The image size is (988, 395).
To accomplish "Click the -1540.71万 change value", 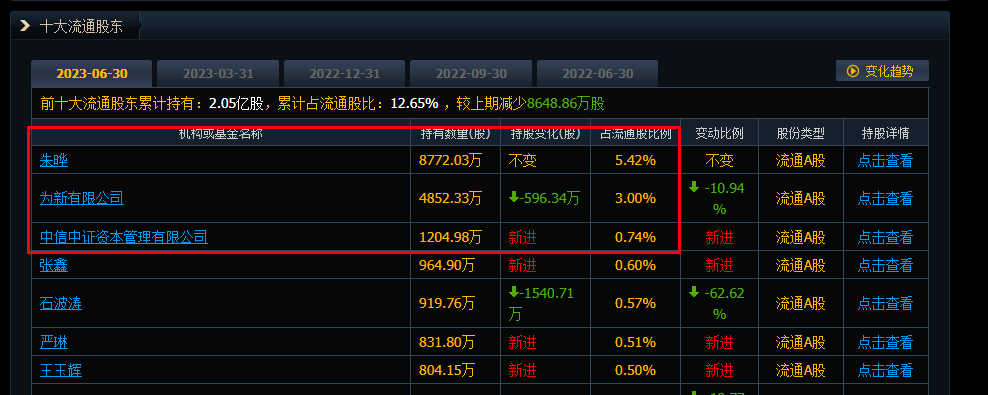I will pos(541,304).
